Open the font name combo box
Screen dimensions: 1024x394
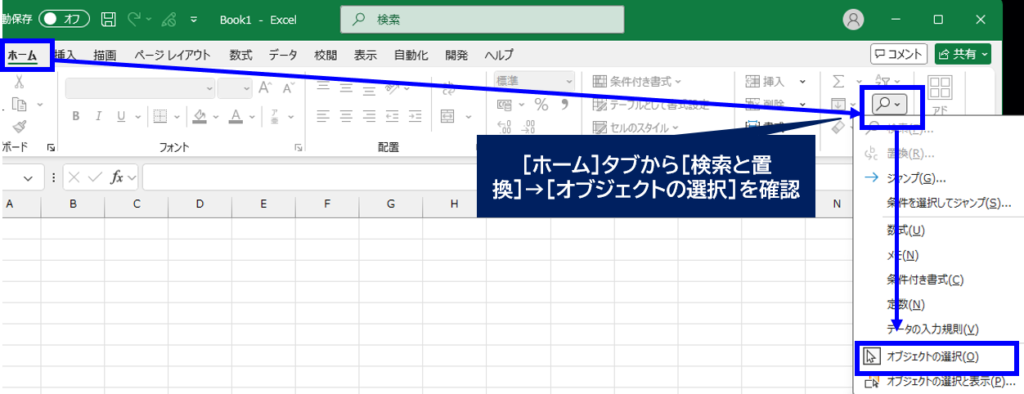click(x=140, y=87)
